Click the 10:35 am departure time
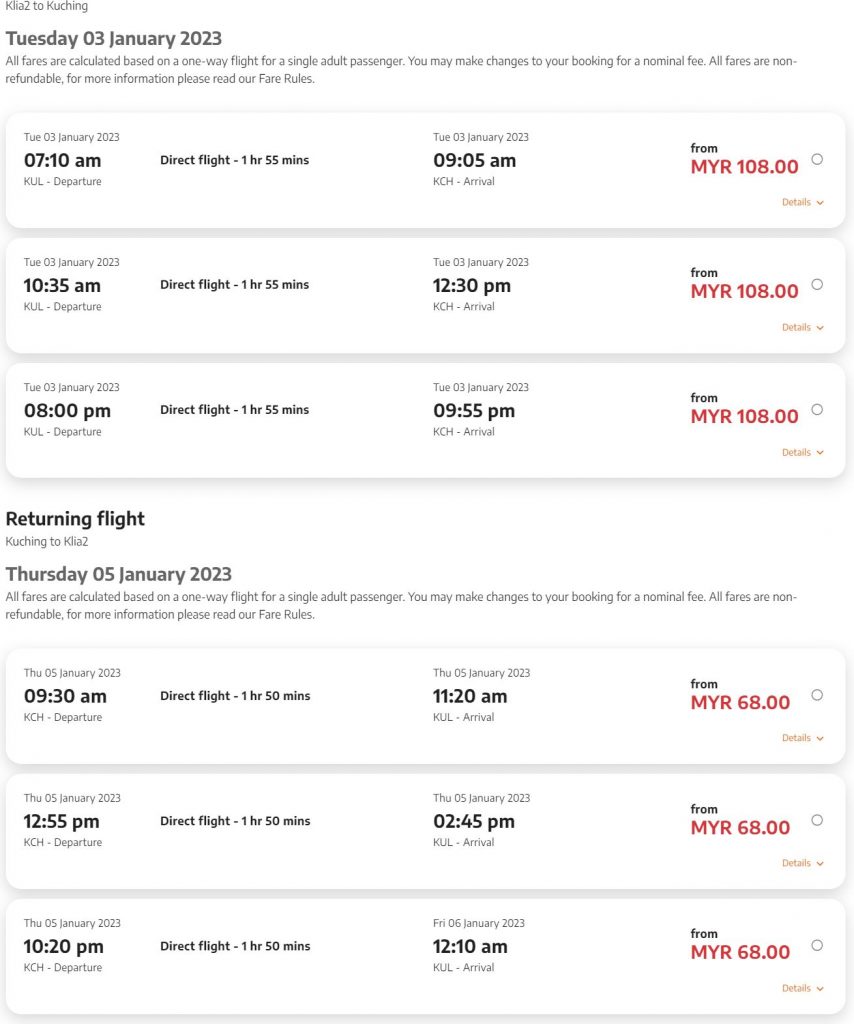The height and width of the screenshot is (1024, 854). click(62, 286)
